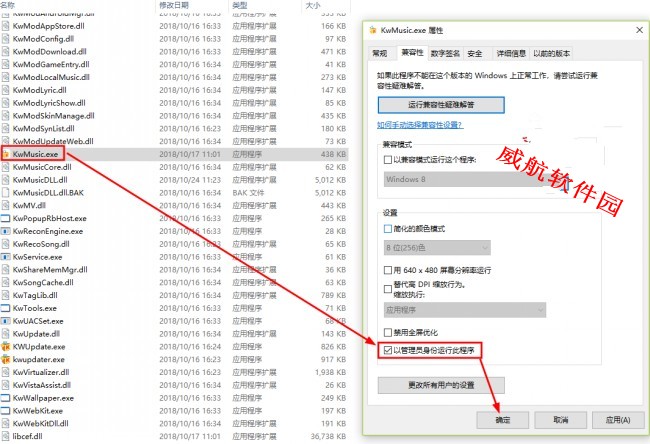Click the KwReconEngine.exe file icon
This screenshot has height=444, width=650.
coord(5,231)
